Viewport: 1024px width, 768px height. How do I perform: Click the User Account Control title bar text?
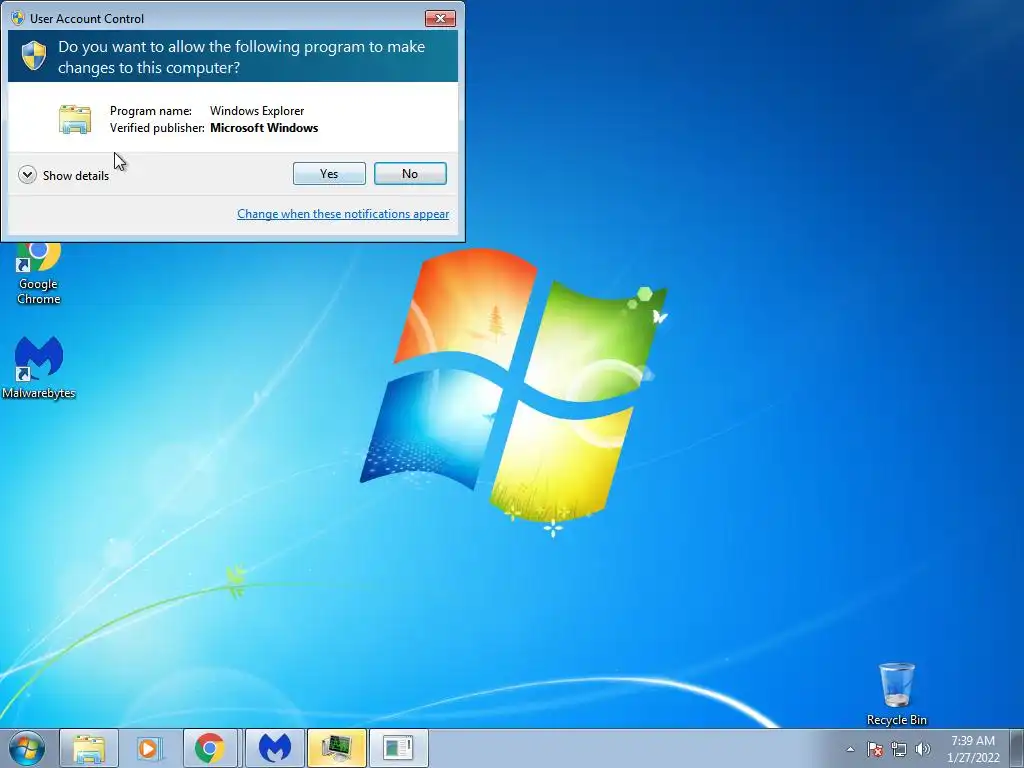(87, 19)
